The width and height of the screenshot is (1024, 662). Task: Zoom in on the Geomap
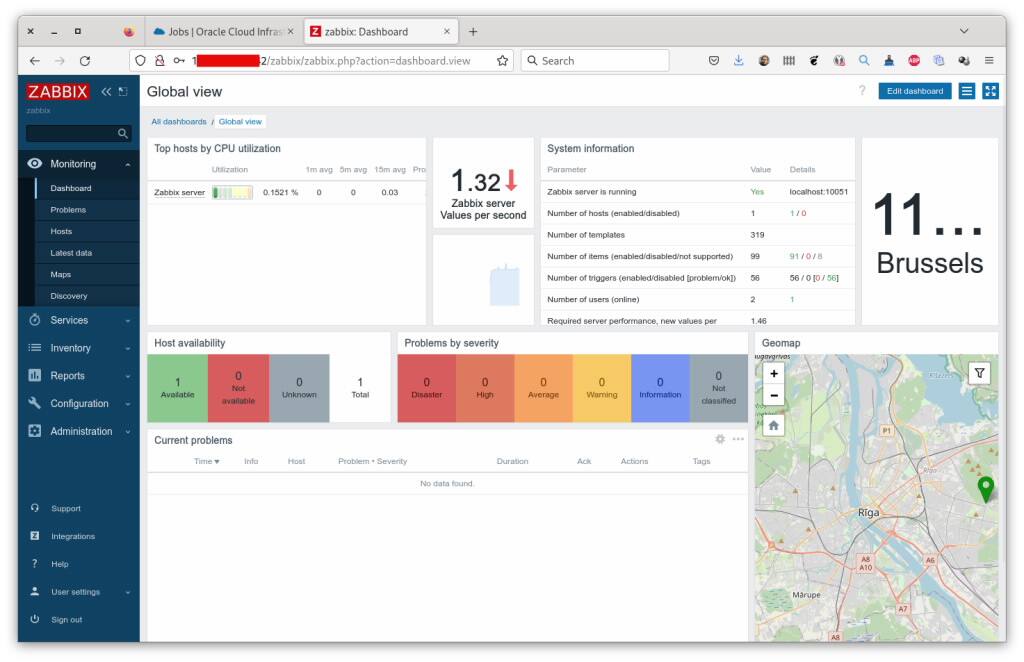point(773,373)
